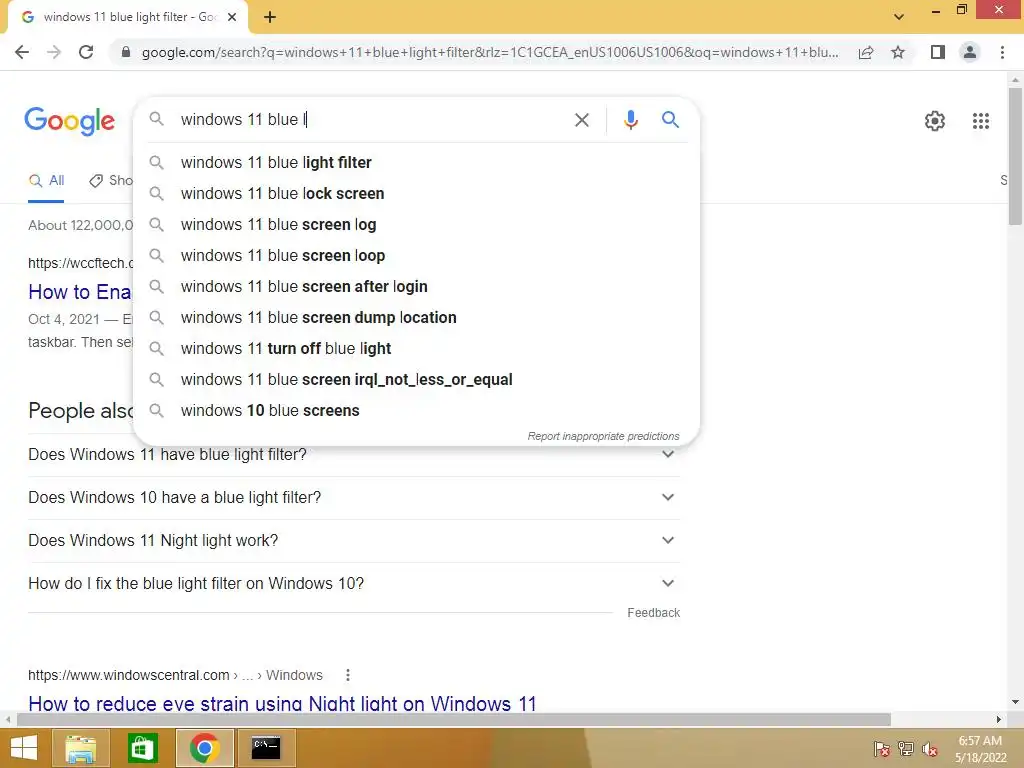The width and height of the screenshot is (1024, 768).
Task: Click horizontal scrollbar right arrow
Action: click(999, 719)
